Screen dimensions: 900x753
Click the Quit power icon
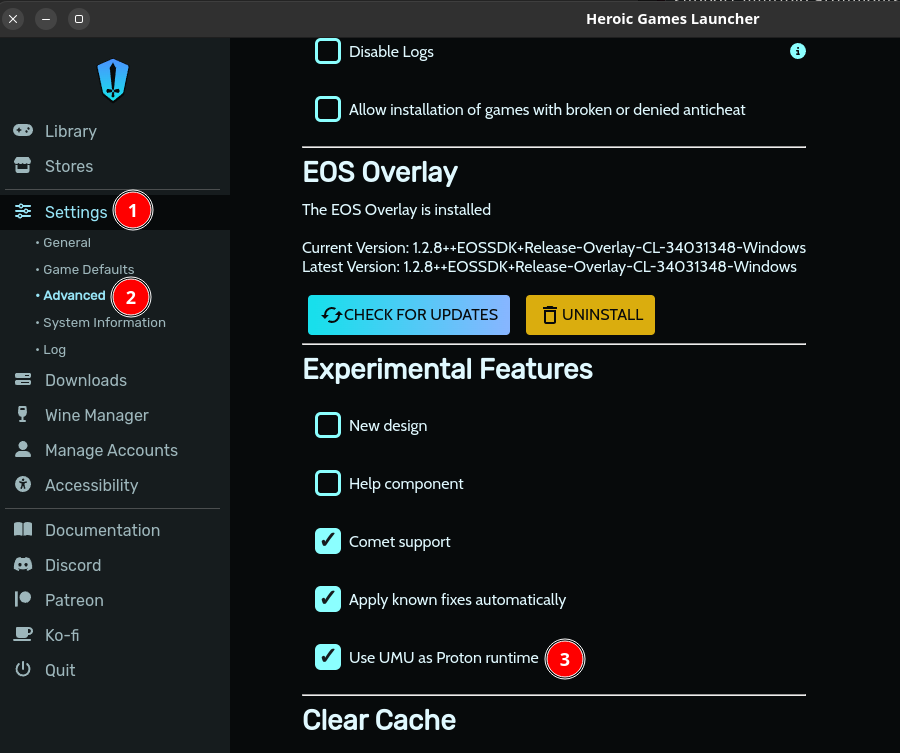tap(23, 669)
